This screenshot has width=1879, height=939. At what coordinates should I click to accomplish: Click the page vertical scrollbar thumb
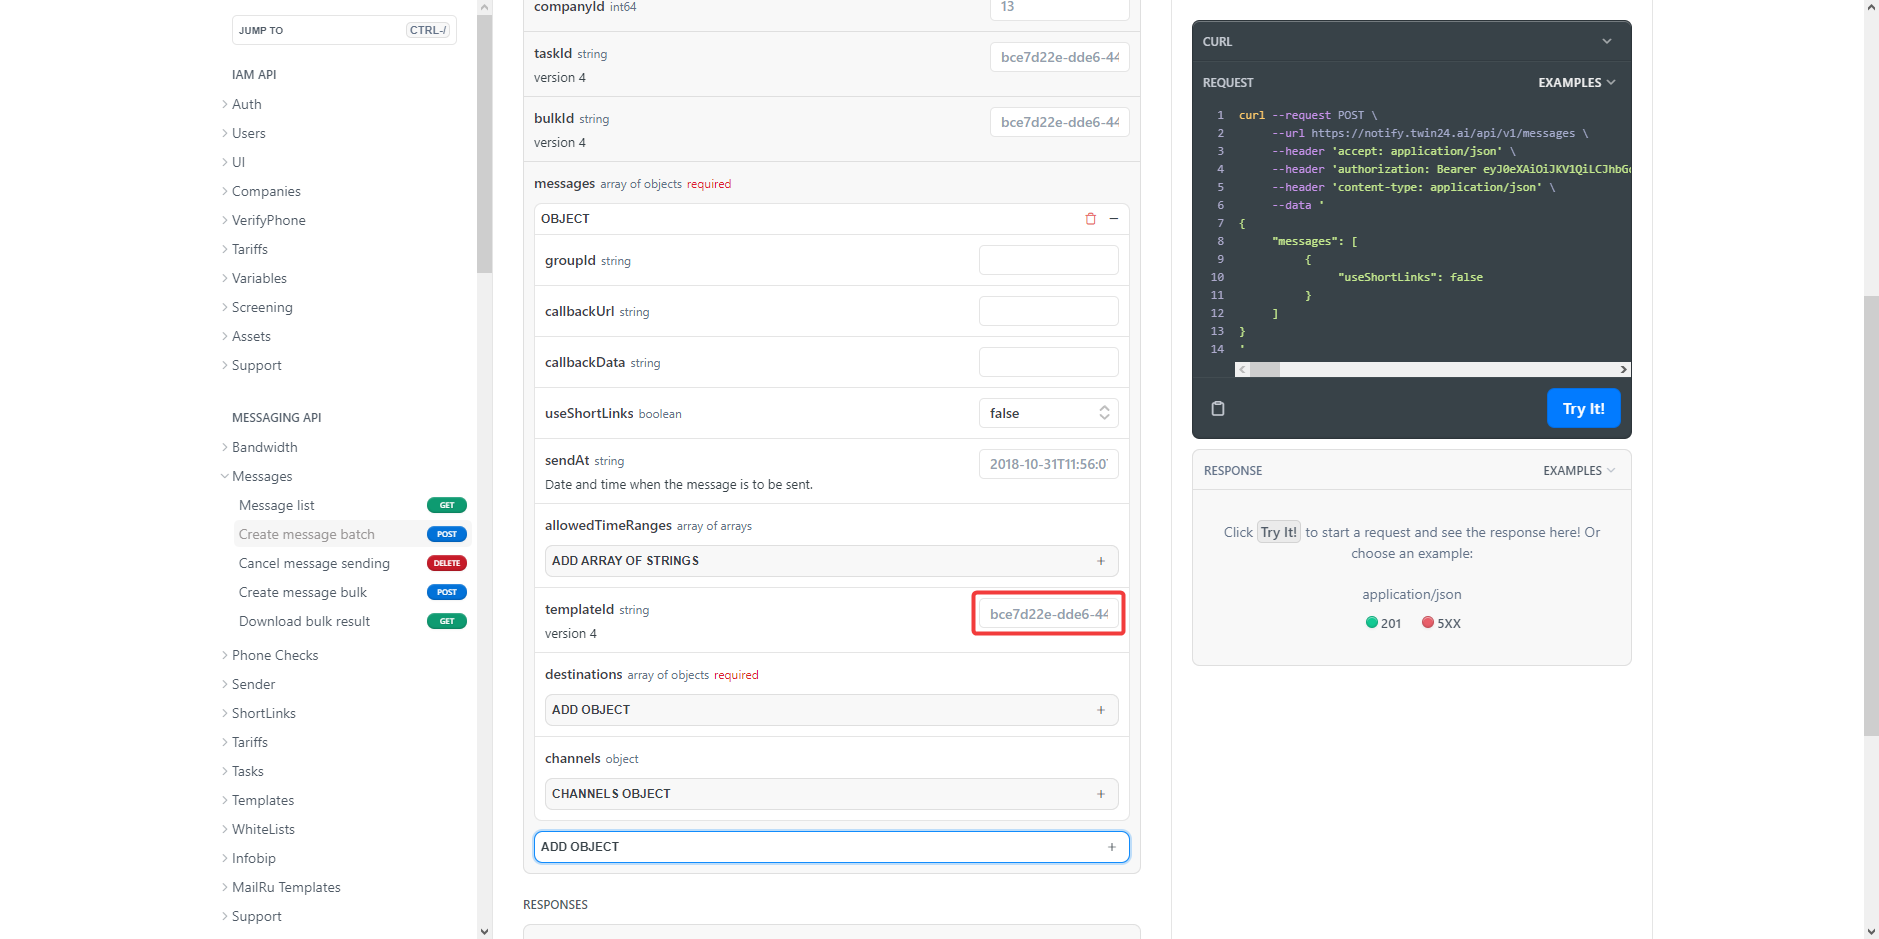coord(1871,516)
